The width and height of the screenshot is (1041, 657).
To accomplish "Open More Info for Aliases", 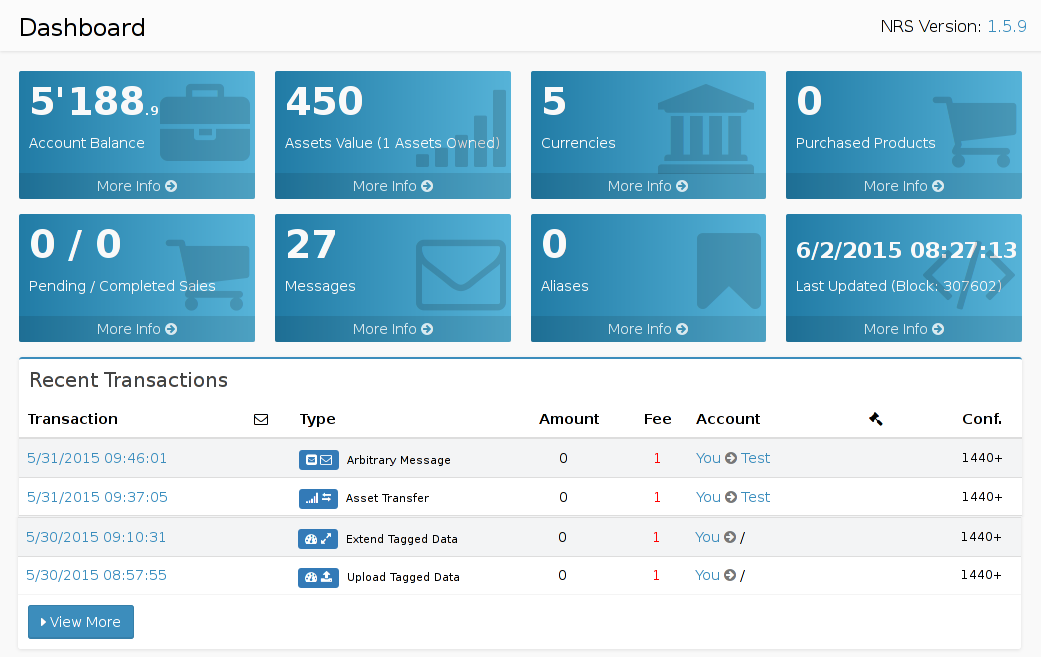I will (648, 329).
